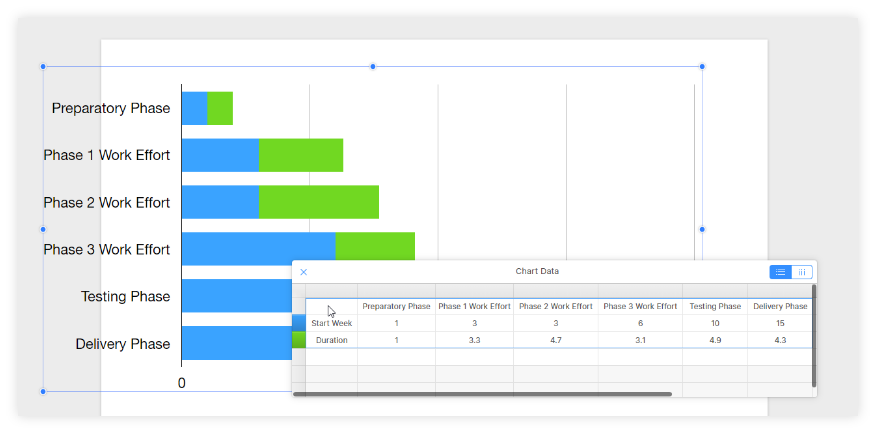Click the chart's top-left selection handle
Screen dimensions: 876x434
(x=43, y=66)
